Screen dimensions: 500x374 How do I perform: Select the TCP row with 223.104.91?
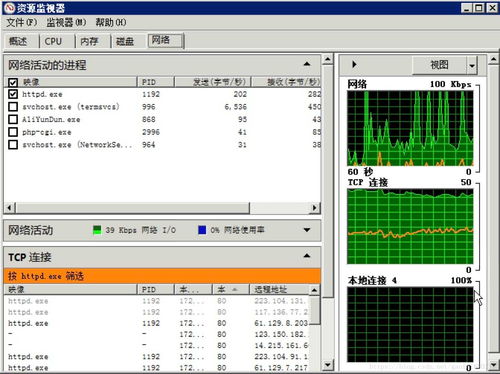coord(157,356)
